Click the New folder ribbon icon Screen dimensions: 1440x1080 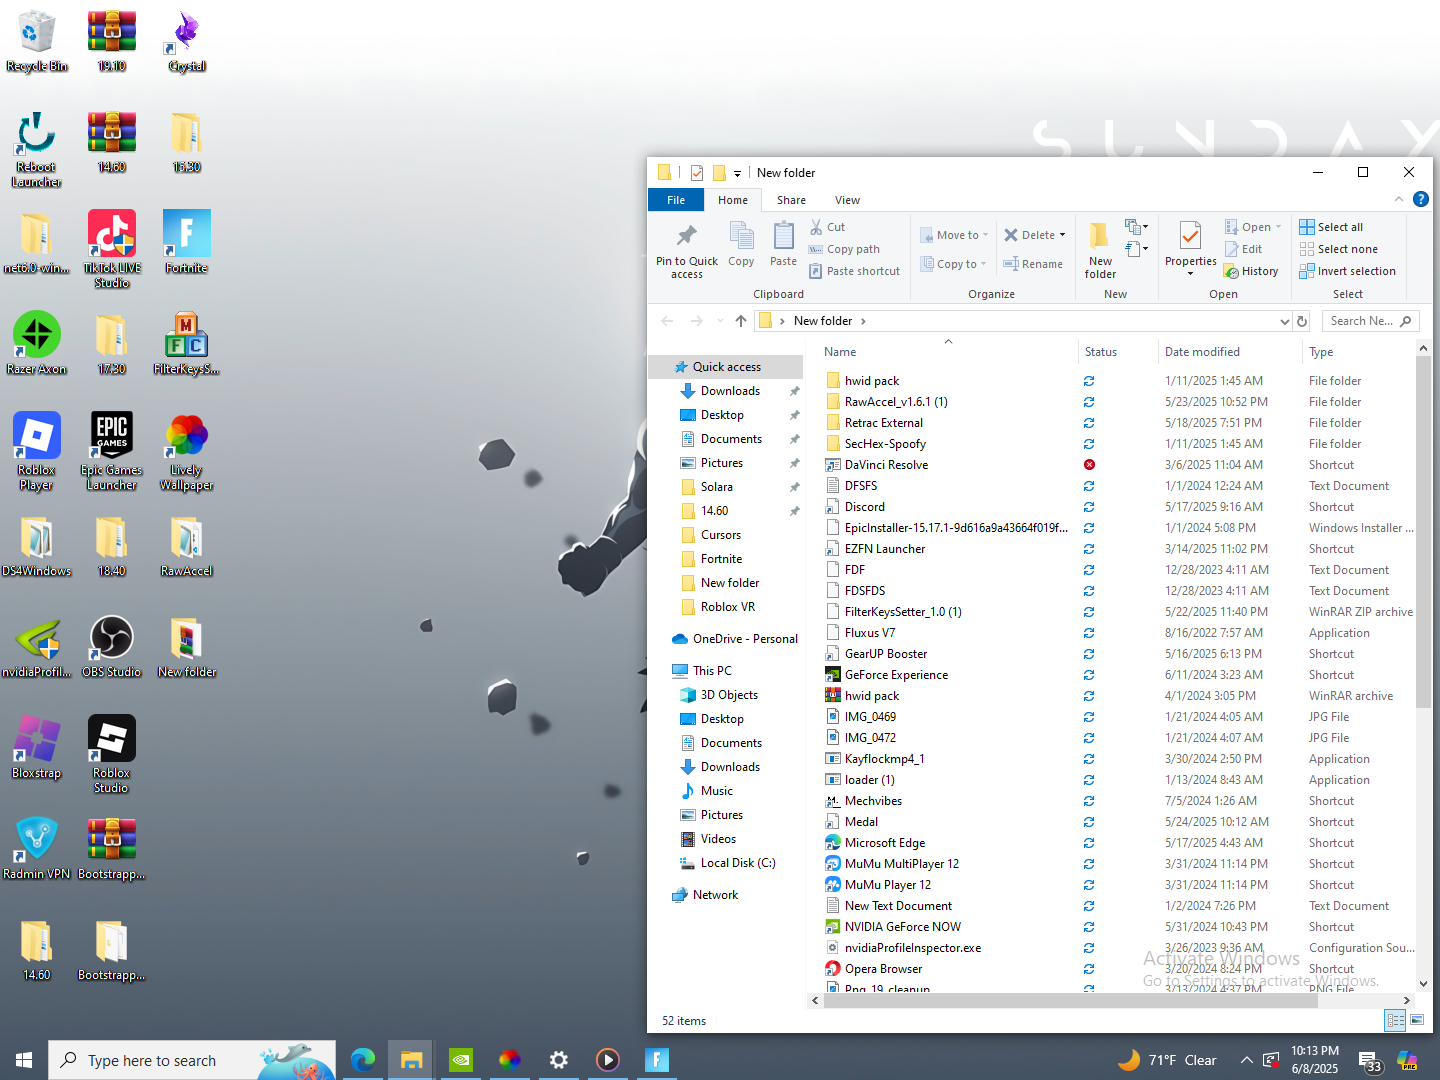click(x=1099, y=237)
